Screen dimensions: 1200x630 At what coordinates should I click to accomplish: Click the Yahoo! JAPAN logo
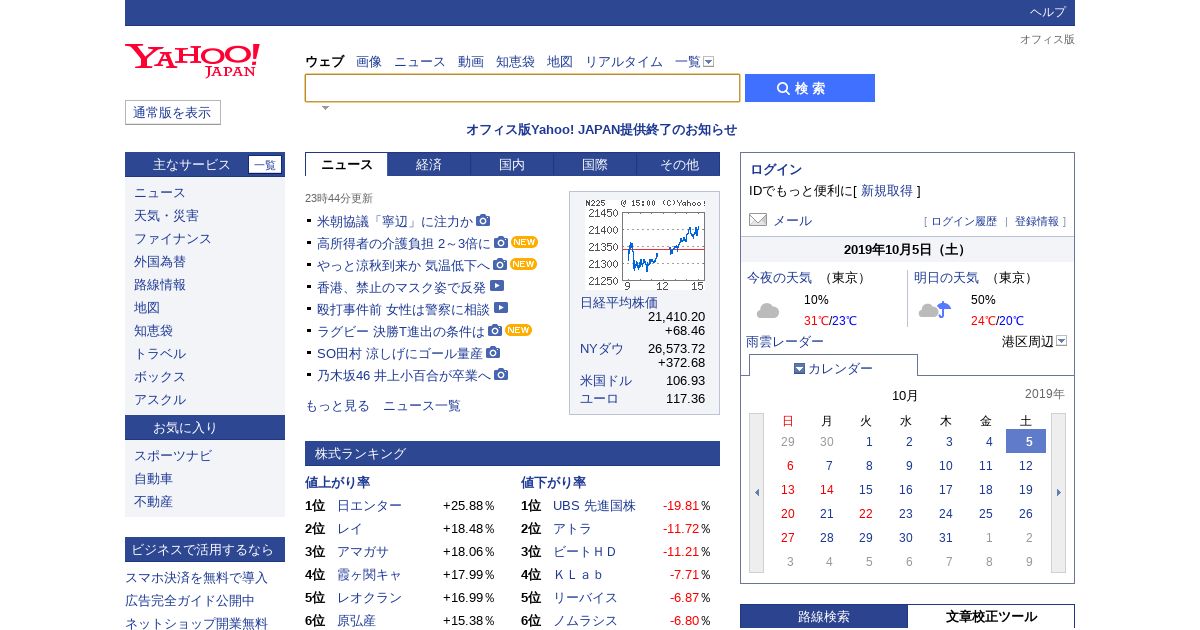pos(192,60)
